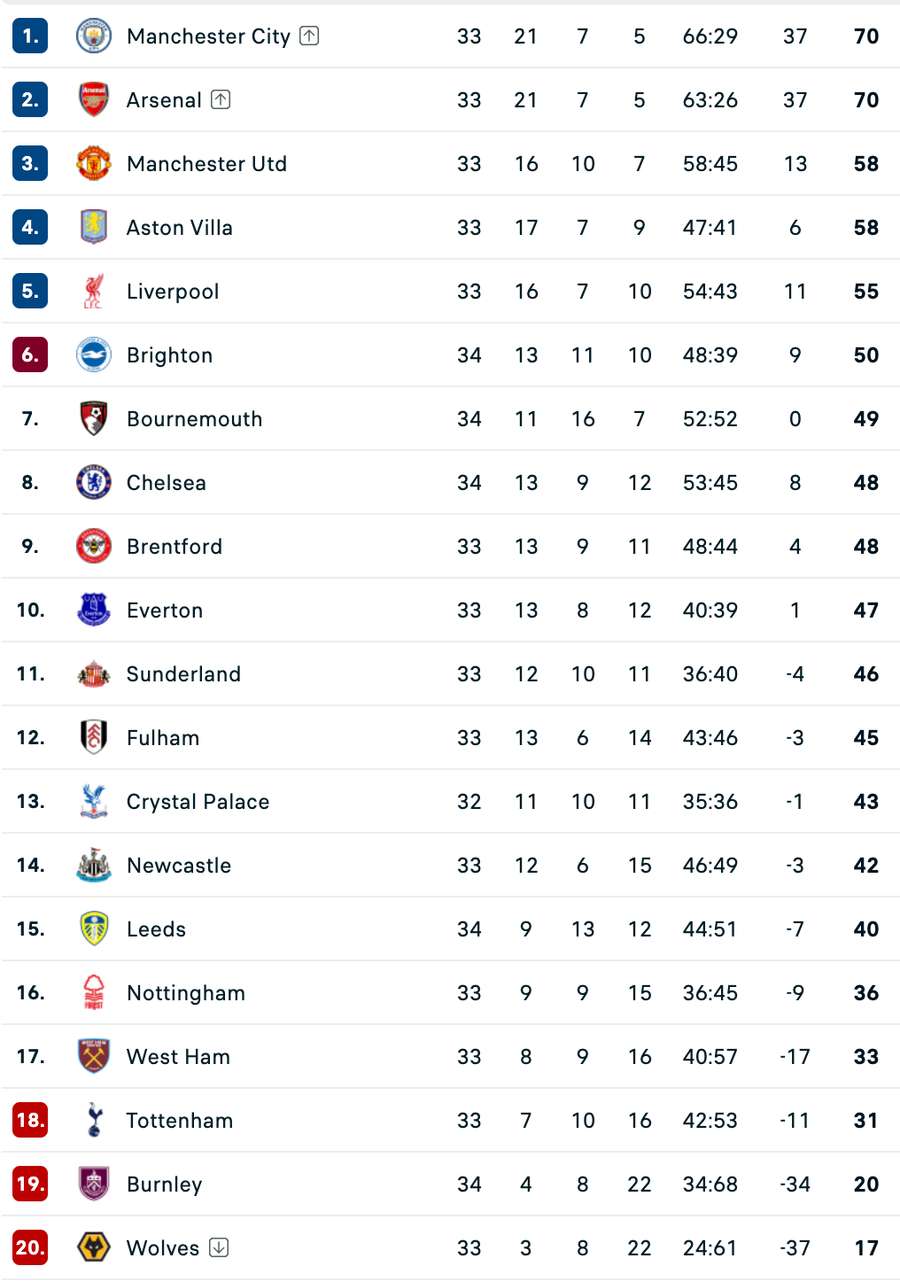Select the Leeds table row
The width and height of the screenshot is (900, 1283).
[450, 929]
